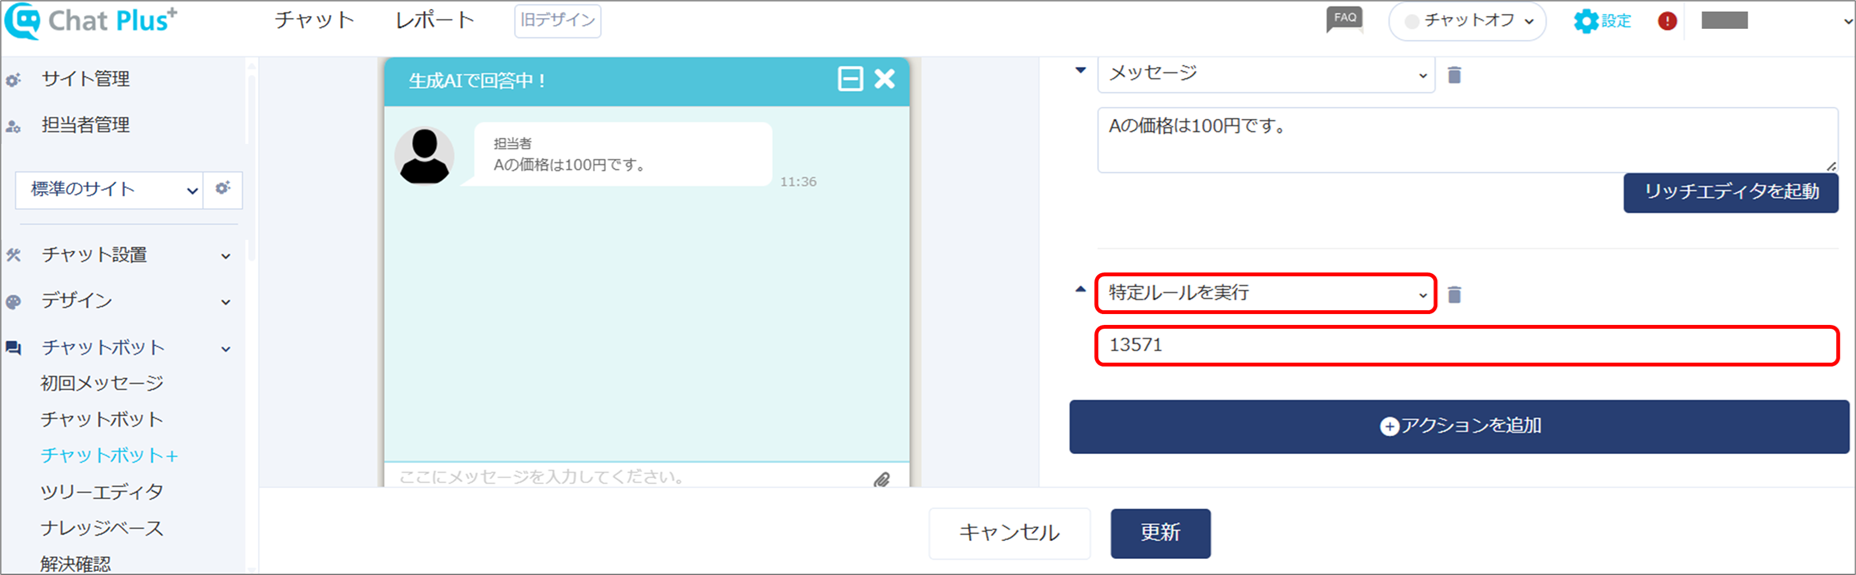
Task: Move the メッセージ action down with arrow
Action: coord(1080,70)
